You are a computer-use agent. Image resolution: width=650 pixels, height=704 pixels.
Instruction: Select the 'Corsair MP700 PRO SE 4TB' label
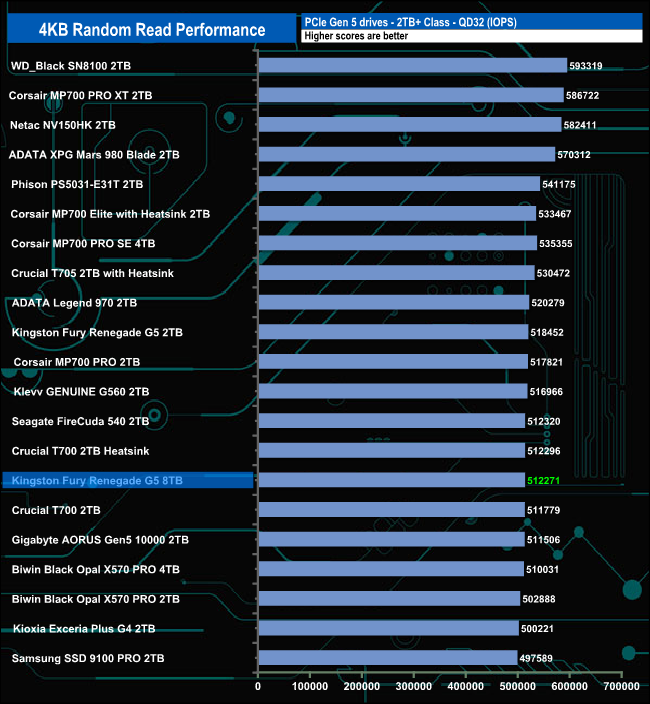coord(83,244)
